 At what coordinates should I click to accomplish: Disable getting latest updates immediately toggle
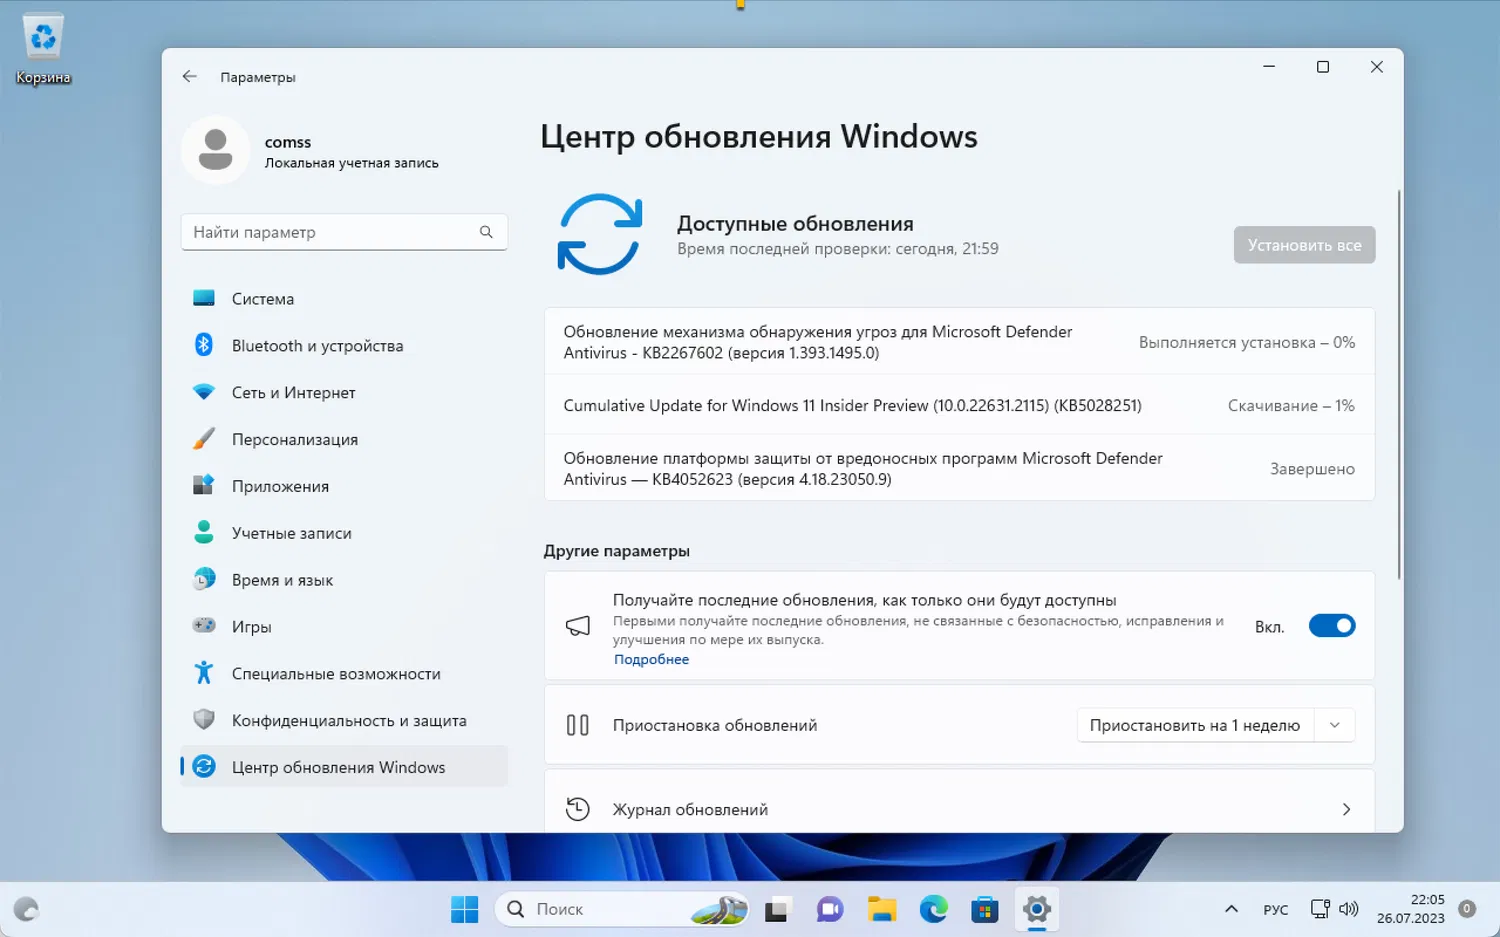pyautogui.click(x=1331, y=625)
